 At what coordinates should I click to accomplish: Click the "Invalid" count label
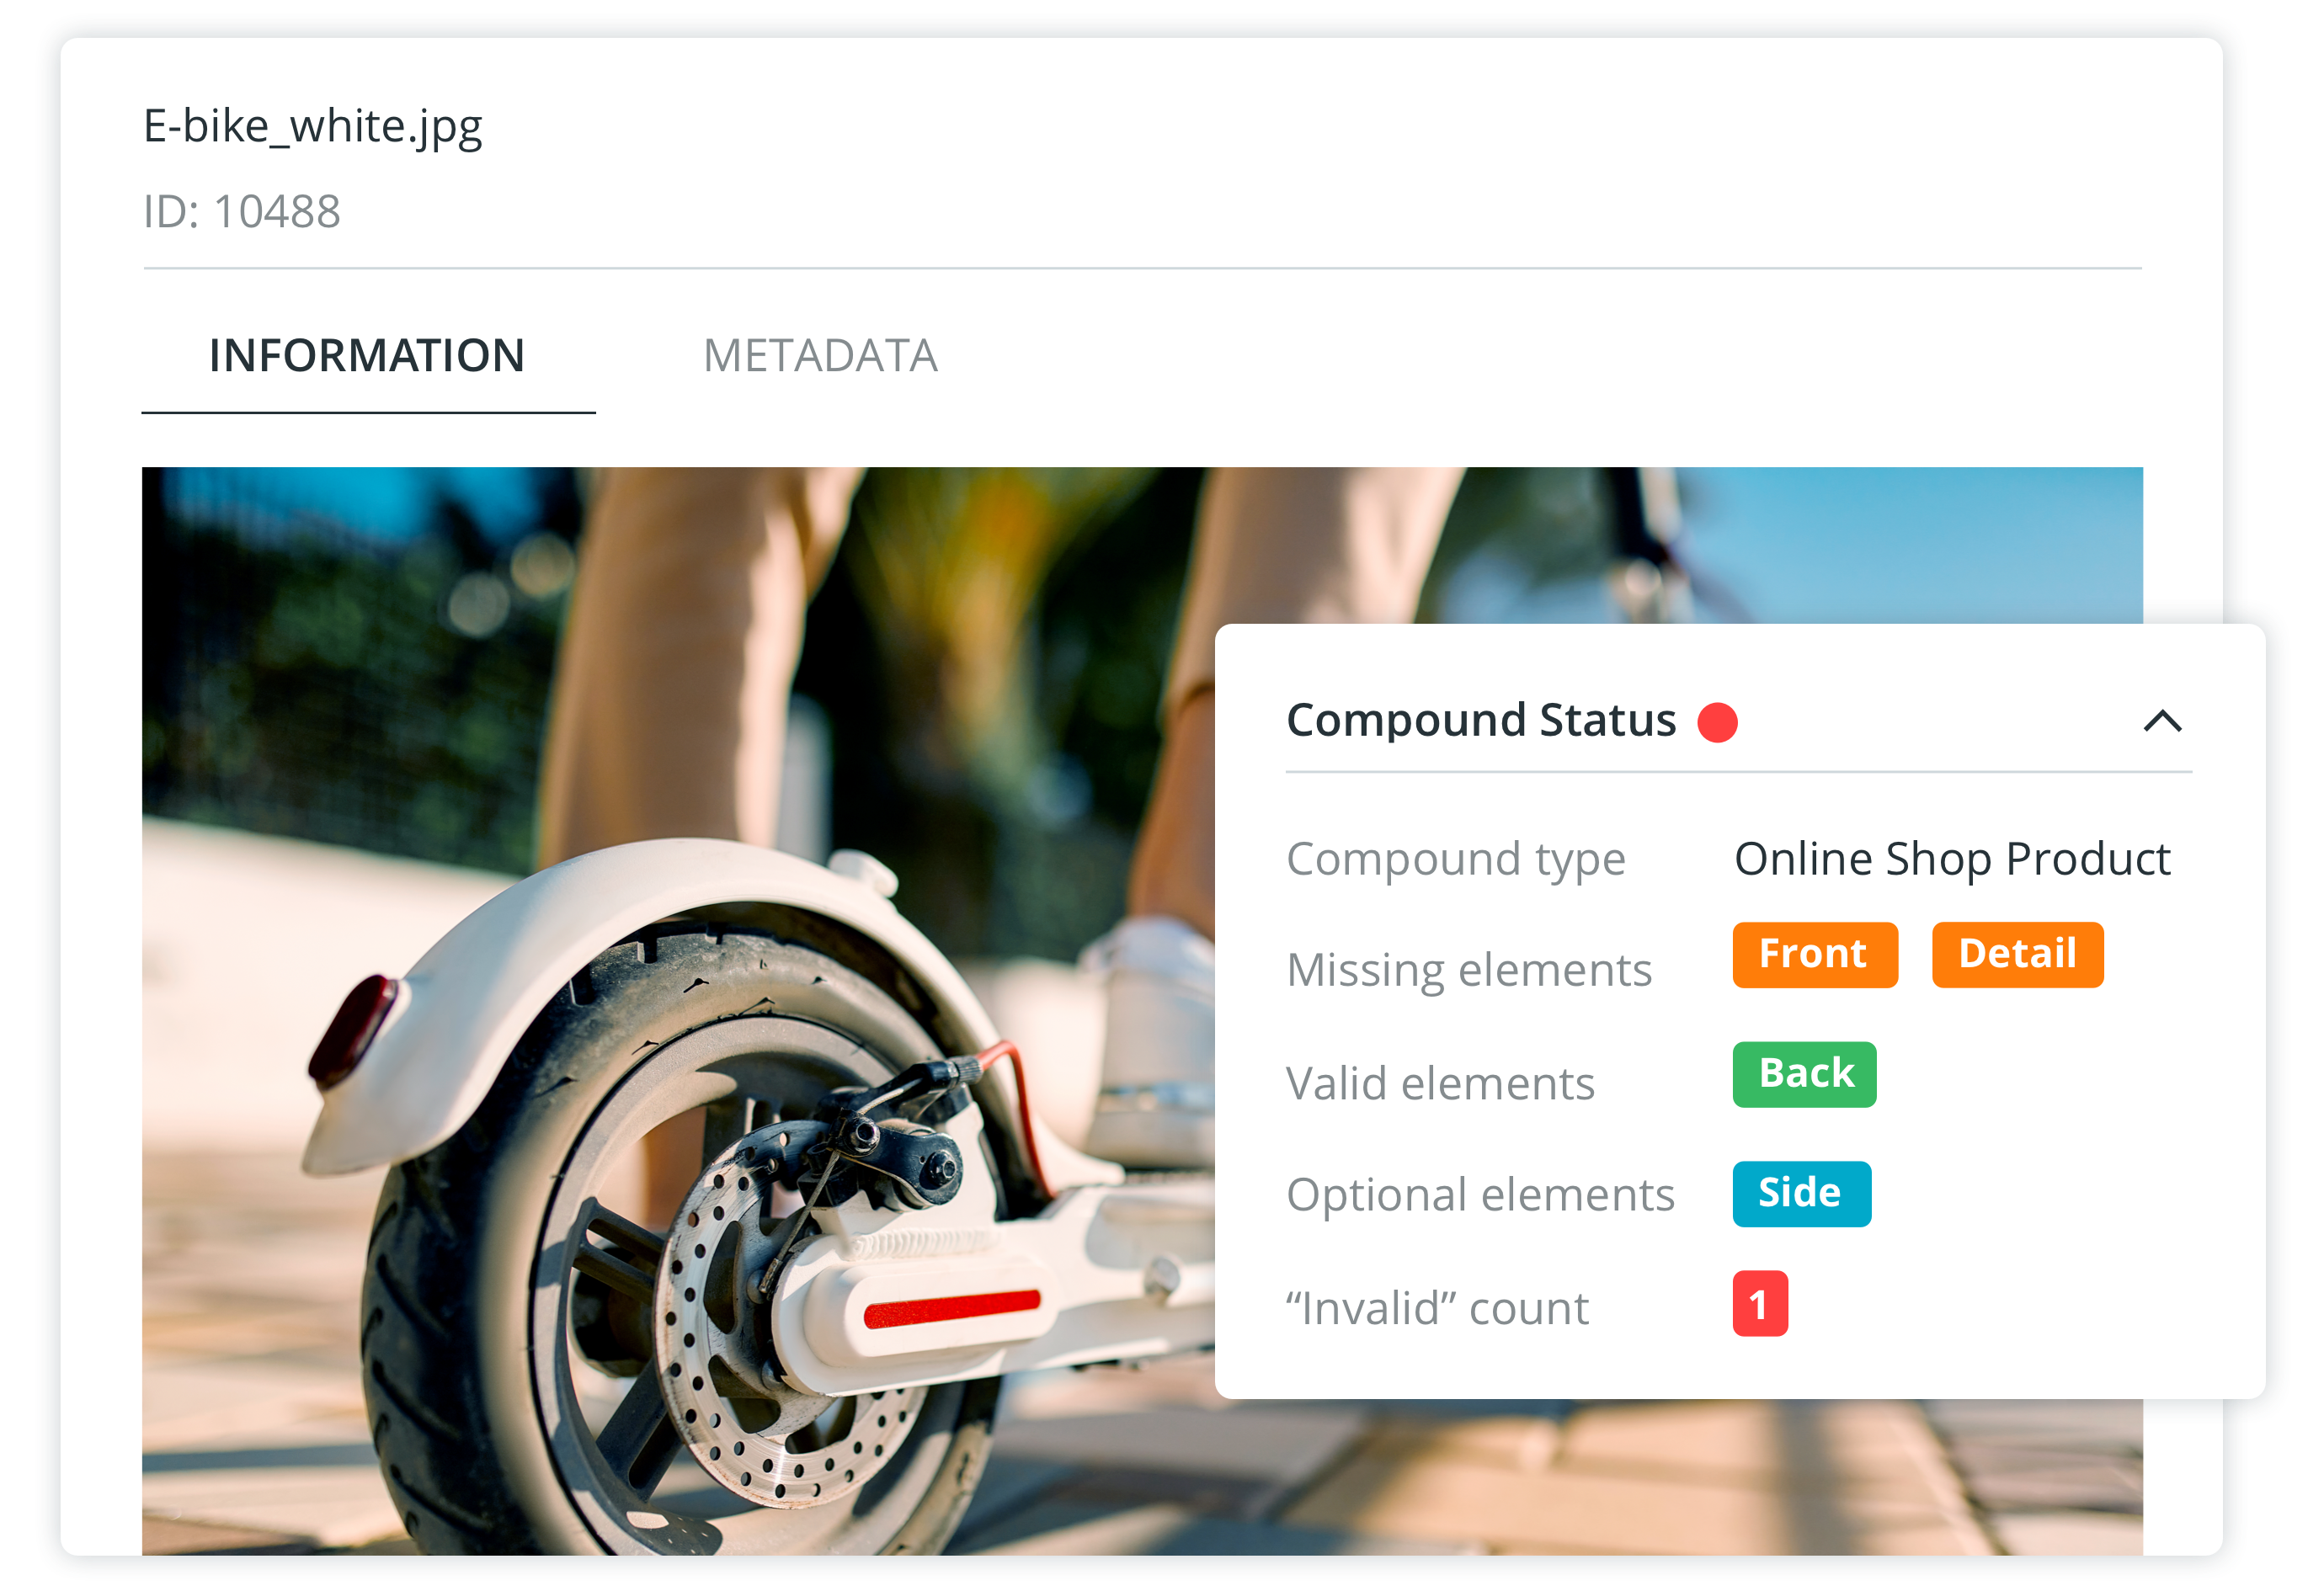(1437, 1308)
